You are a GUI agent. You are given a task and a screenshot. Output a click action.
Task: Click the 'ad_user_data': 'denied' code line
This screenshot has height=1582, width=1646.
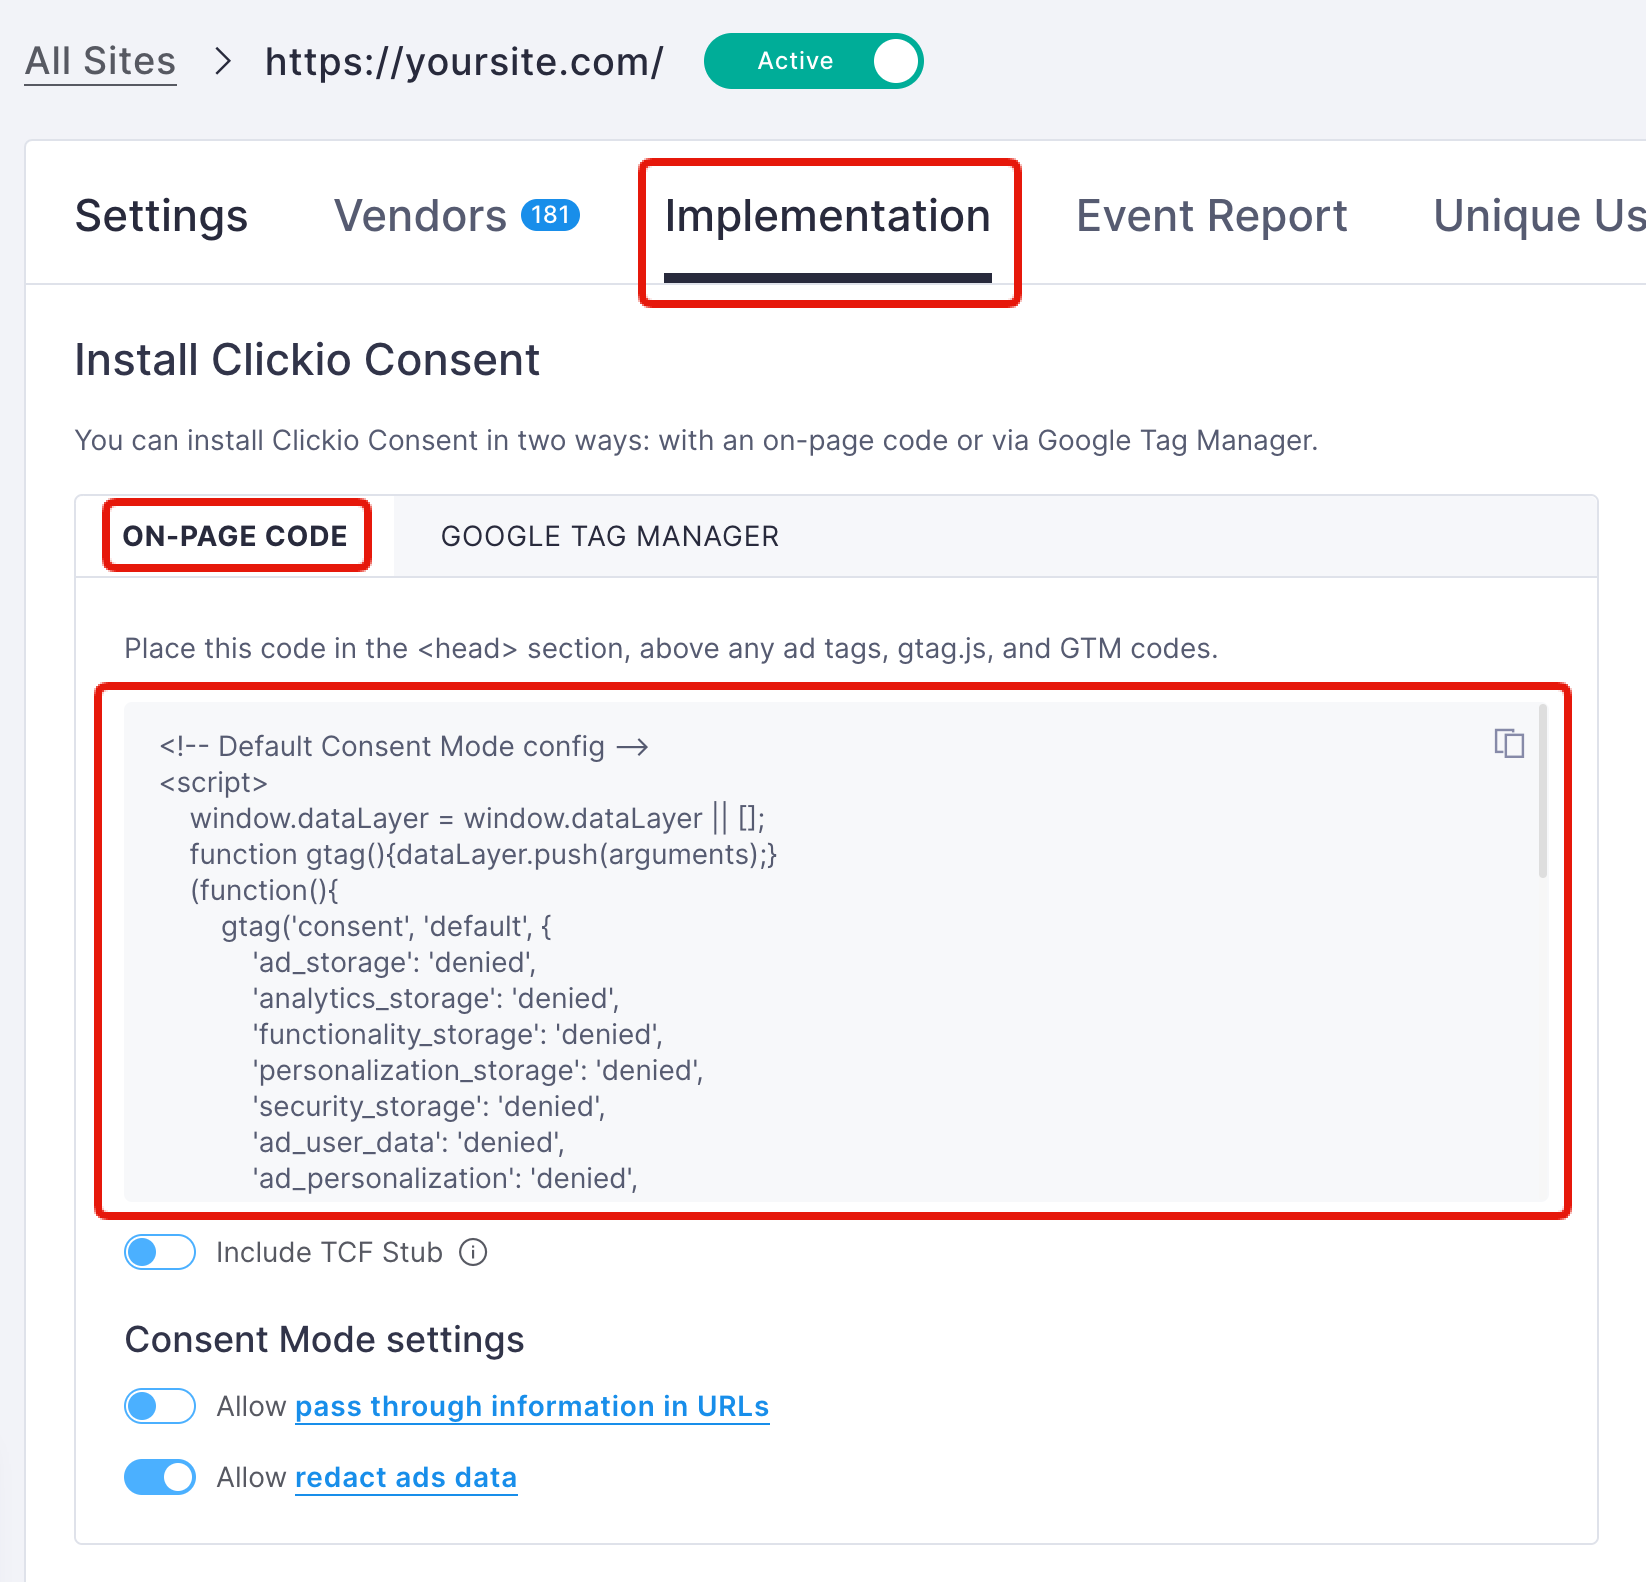(x=408, y=1142)
